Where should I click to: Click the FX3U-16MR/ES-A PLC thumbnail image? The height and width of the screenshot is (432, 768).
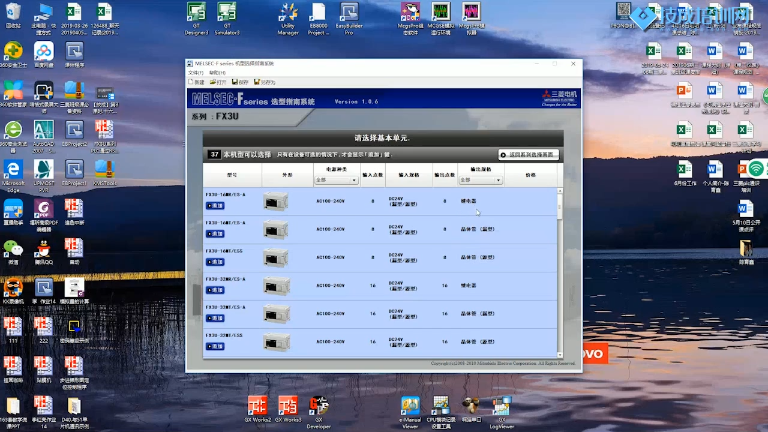[276, 201]
